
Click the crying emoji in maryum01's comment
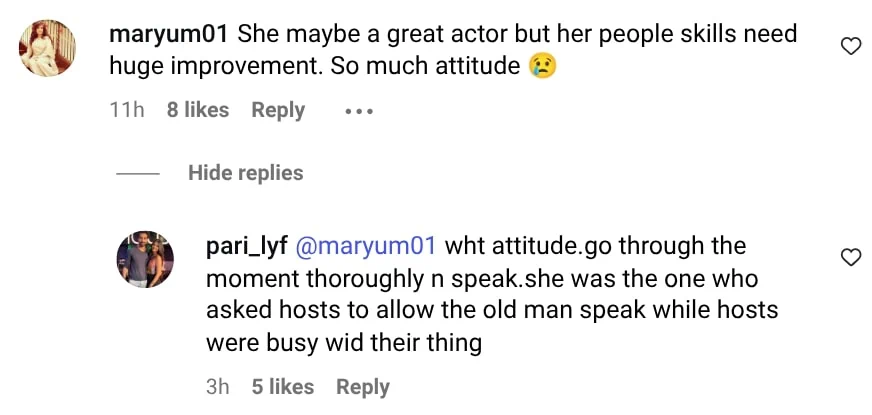pyautogui.click(x=543, y=68)
